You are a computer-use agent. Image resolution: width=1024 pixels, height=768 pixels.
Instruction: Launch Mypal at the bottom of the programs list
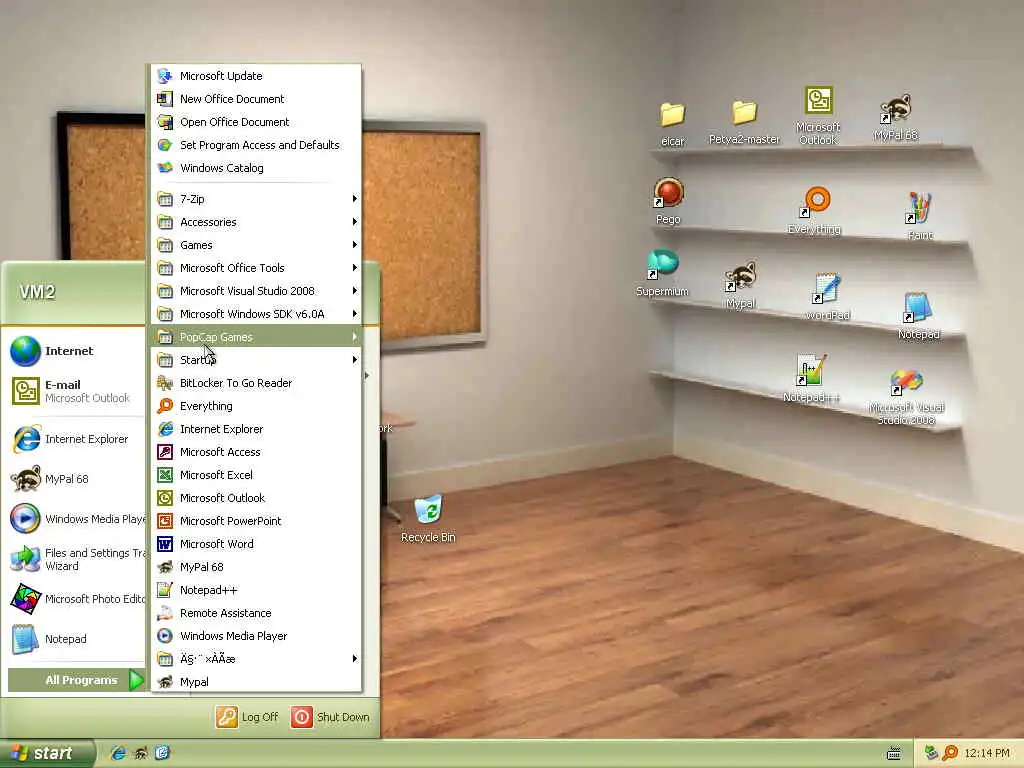(x=257, y=682)
